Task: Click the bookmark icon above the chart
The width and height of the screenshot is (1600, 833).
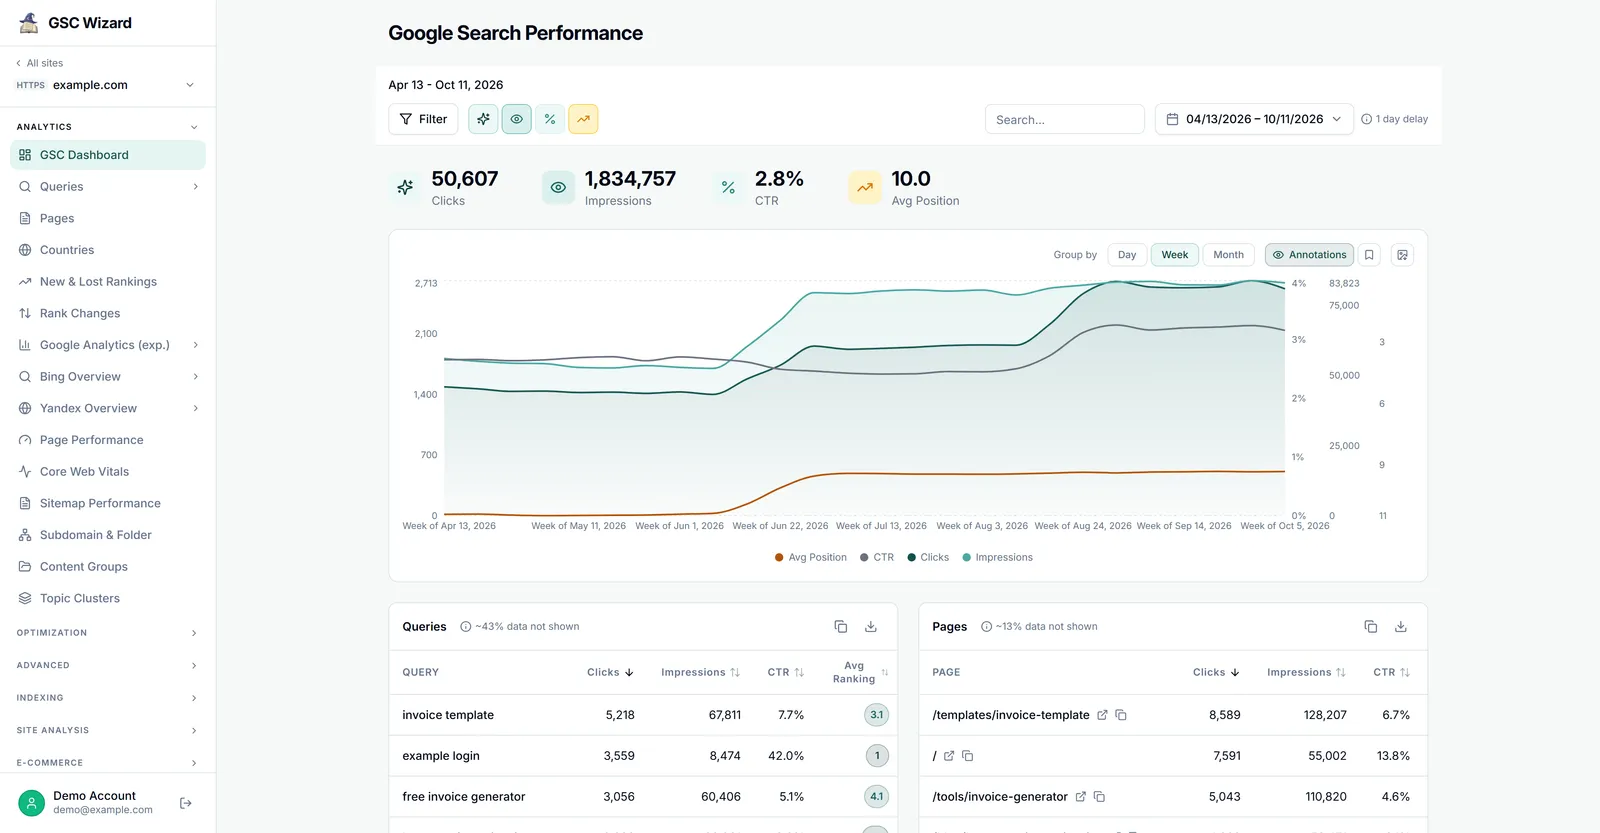Action: coord(1369,255)
